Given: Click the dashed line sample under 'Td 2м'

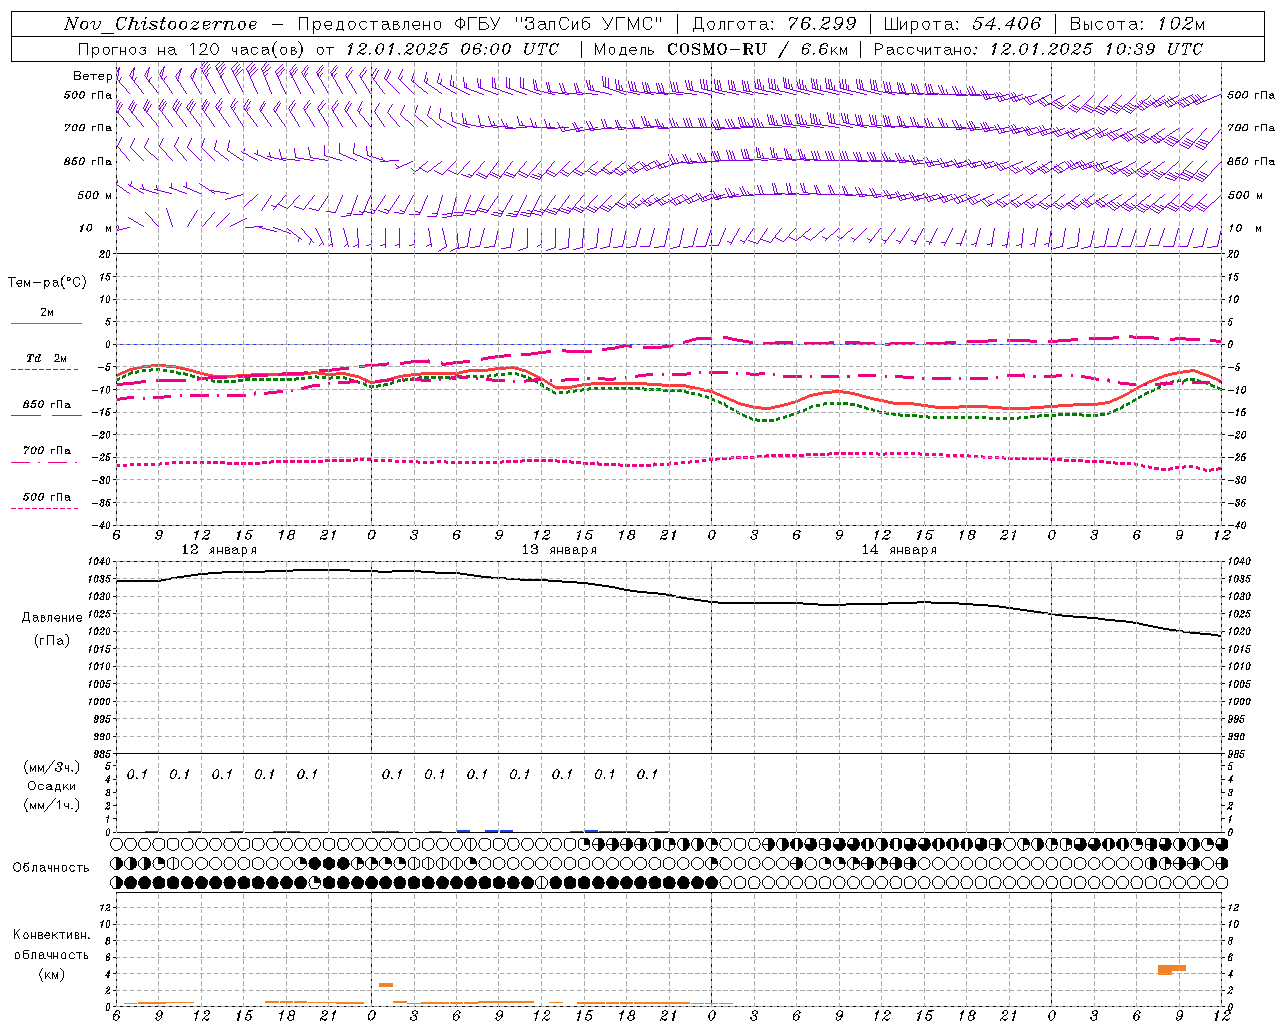Looking at the screenshot, I should tap(44, 370).
